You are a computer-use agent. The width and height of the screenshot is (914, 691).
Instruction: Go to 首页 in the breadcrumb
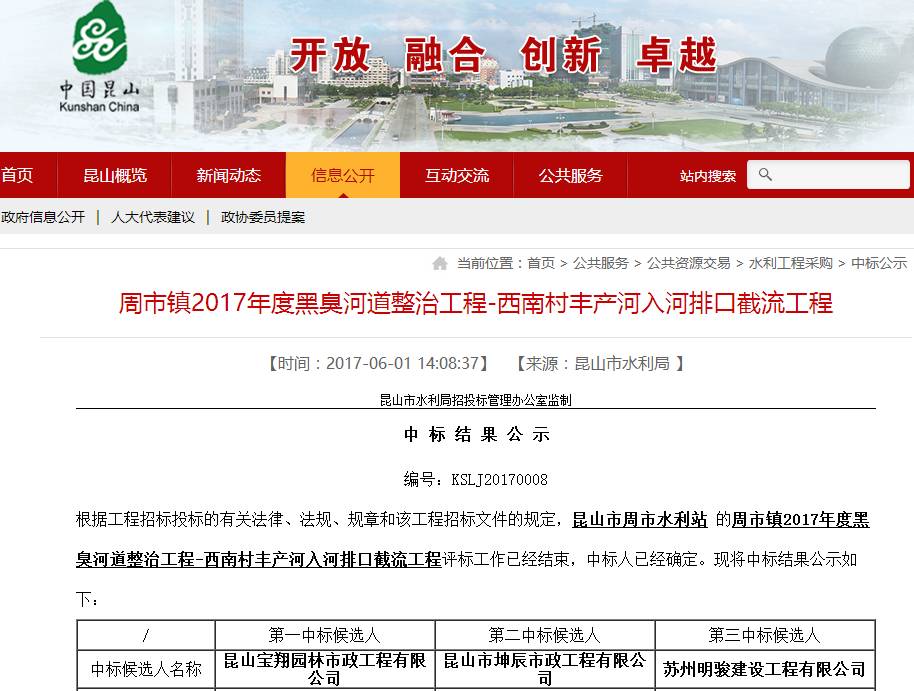(541, 264)
